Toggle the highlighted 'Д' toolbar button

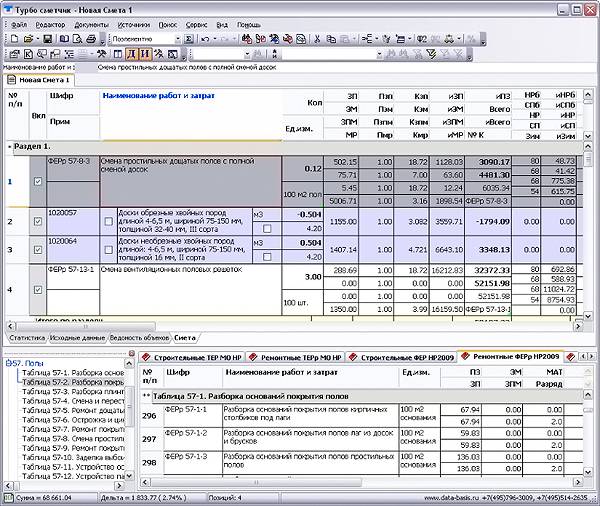pyautogui.click(x=131, y=54)
